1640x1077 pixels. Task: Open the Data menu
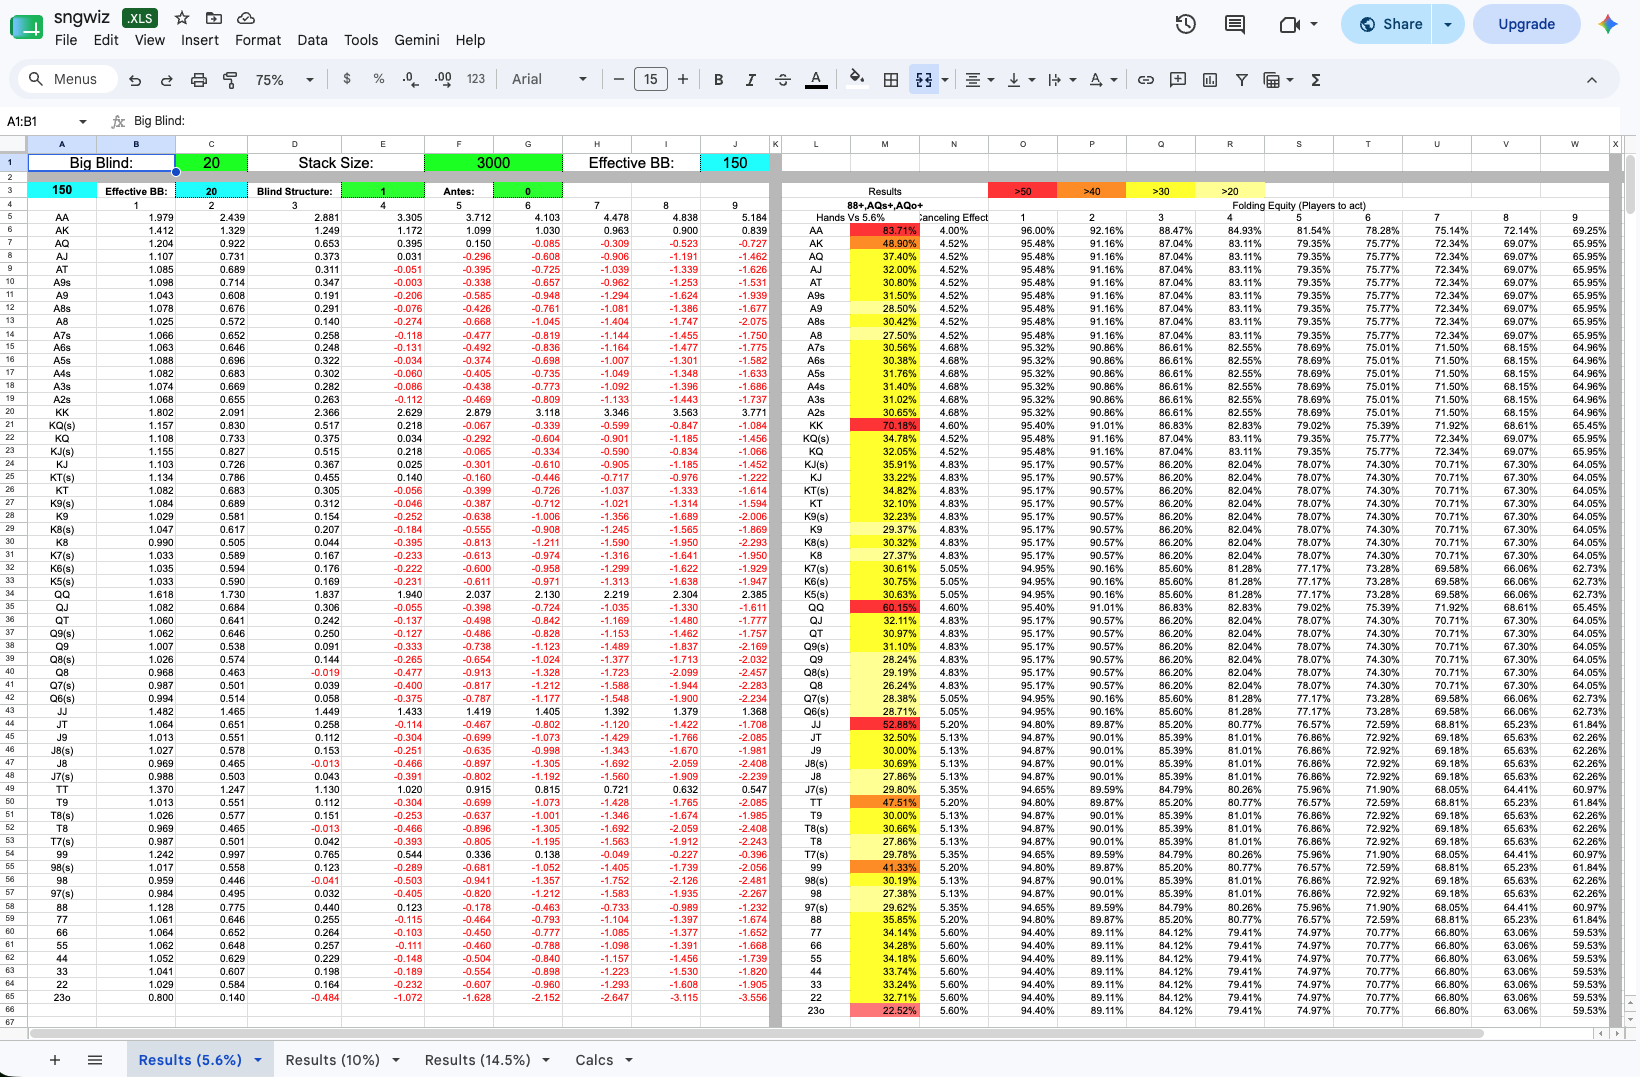coord(312,40)
